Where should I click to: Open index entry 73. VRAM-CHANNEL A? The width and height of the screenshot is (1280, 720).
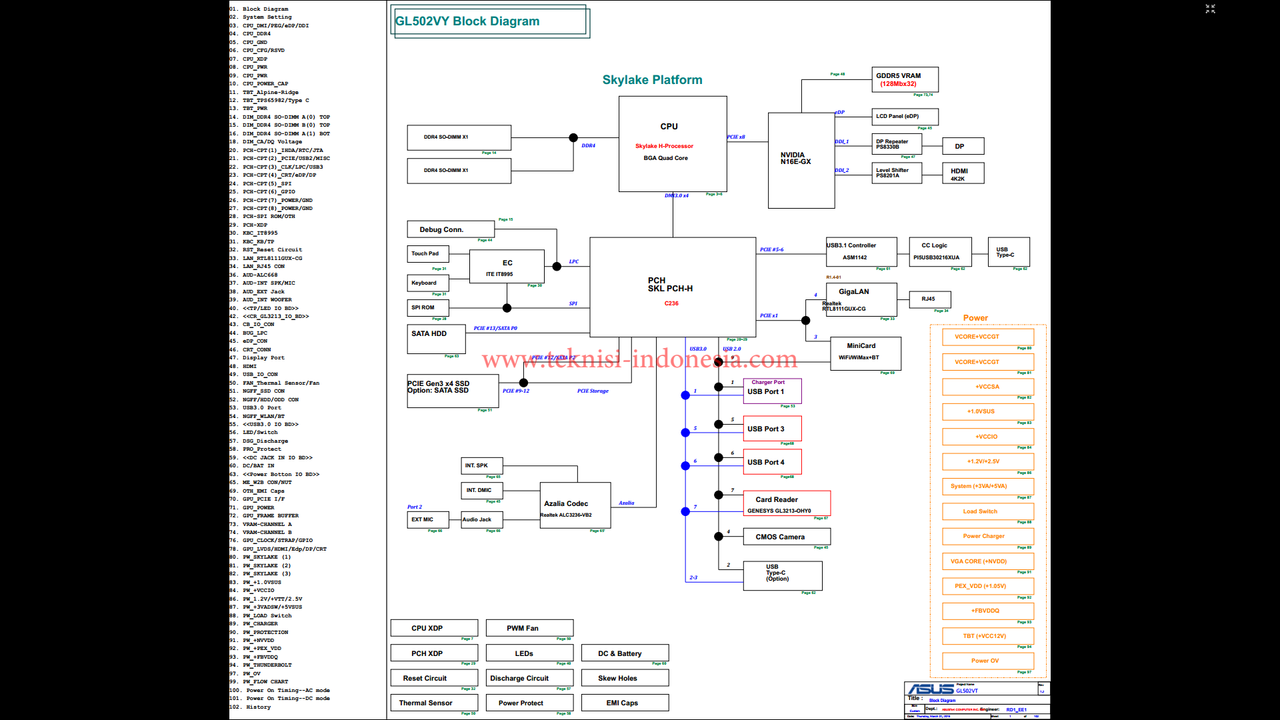(261, 524)
